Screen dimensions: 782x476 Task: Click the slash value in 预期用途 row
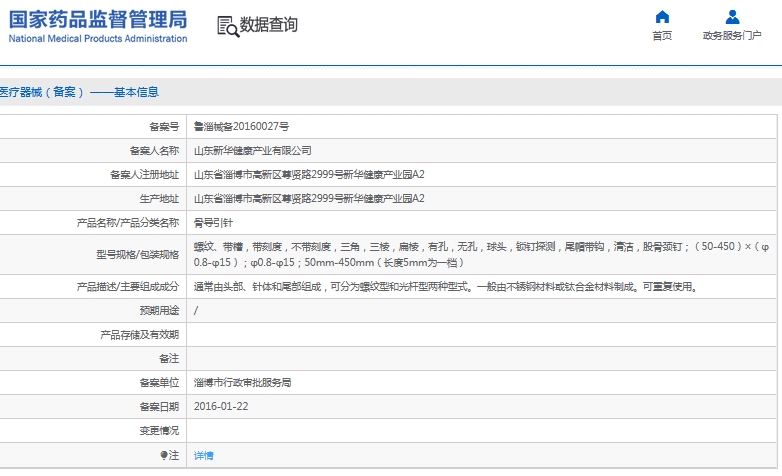196,310
